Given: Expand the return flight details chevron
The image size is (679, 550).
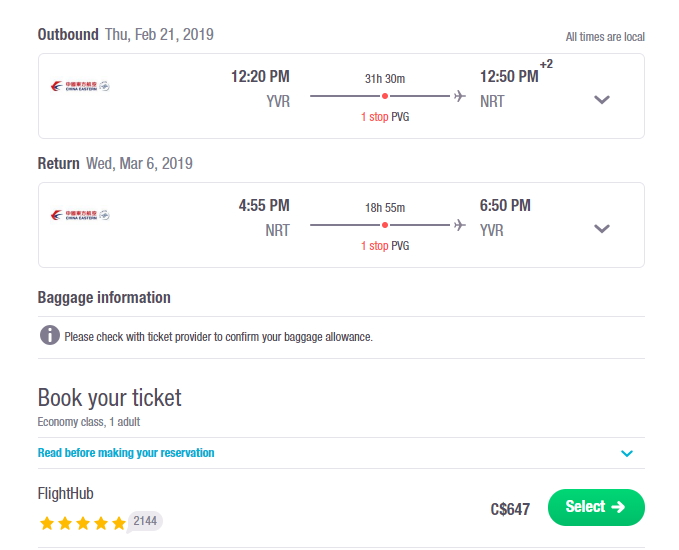Looking at the screenshot, I should click(x=602, y=229).
